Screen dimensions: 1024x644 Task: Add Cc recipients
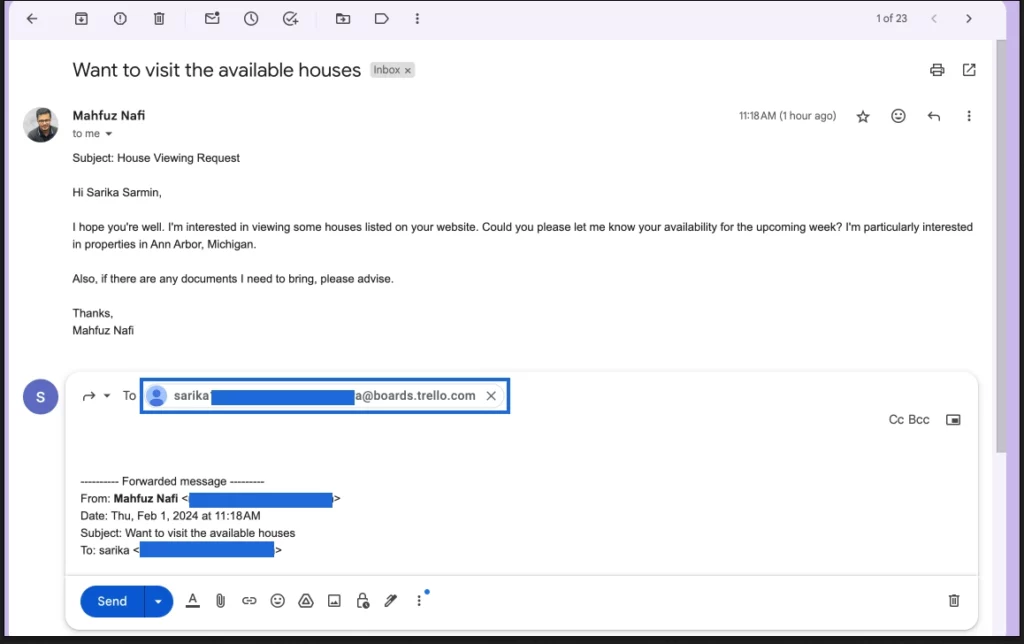(896, 419)
